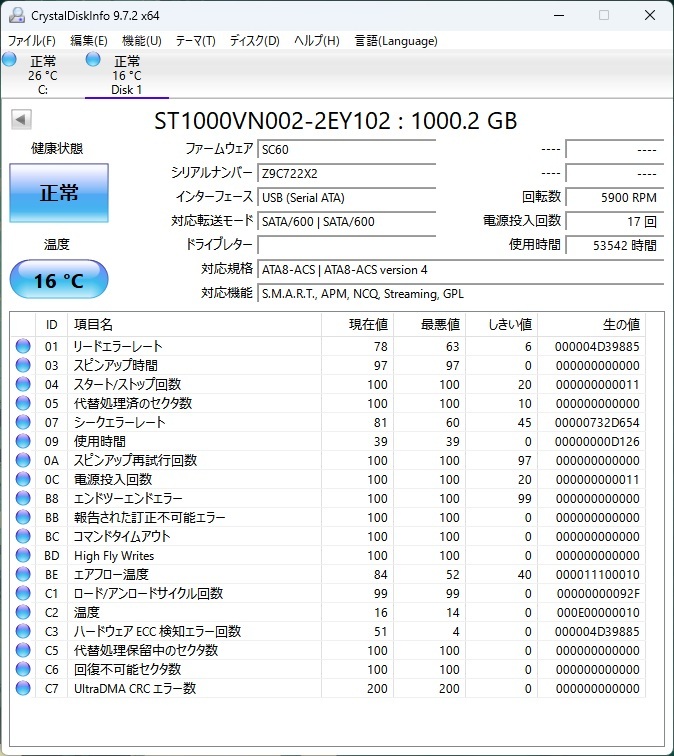Open the 編集(E) menu
The width and height of the screenshot is (674, 756).
click(89, 41)
